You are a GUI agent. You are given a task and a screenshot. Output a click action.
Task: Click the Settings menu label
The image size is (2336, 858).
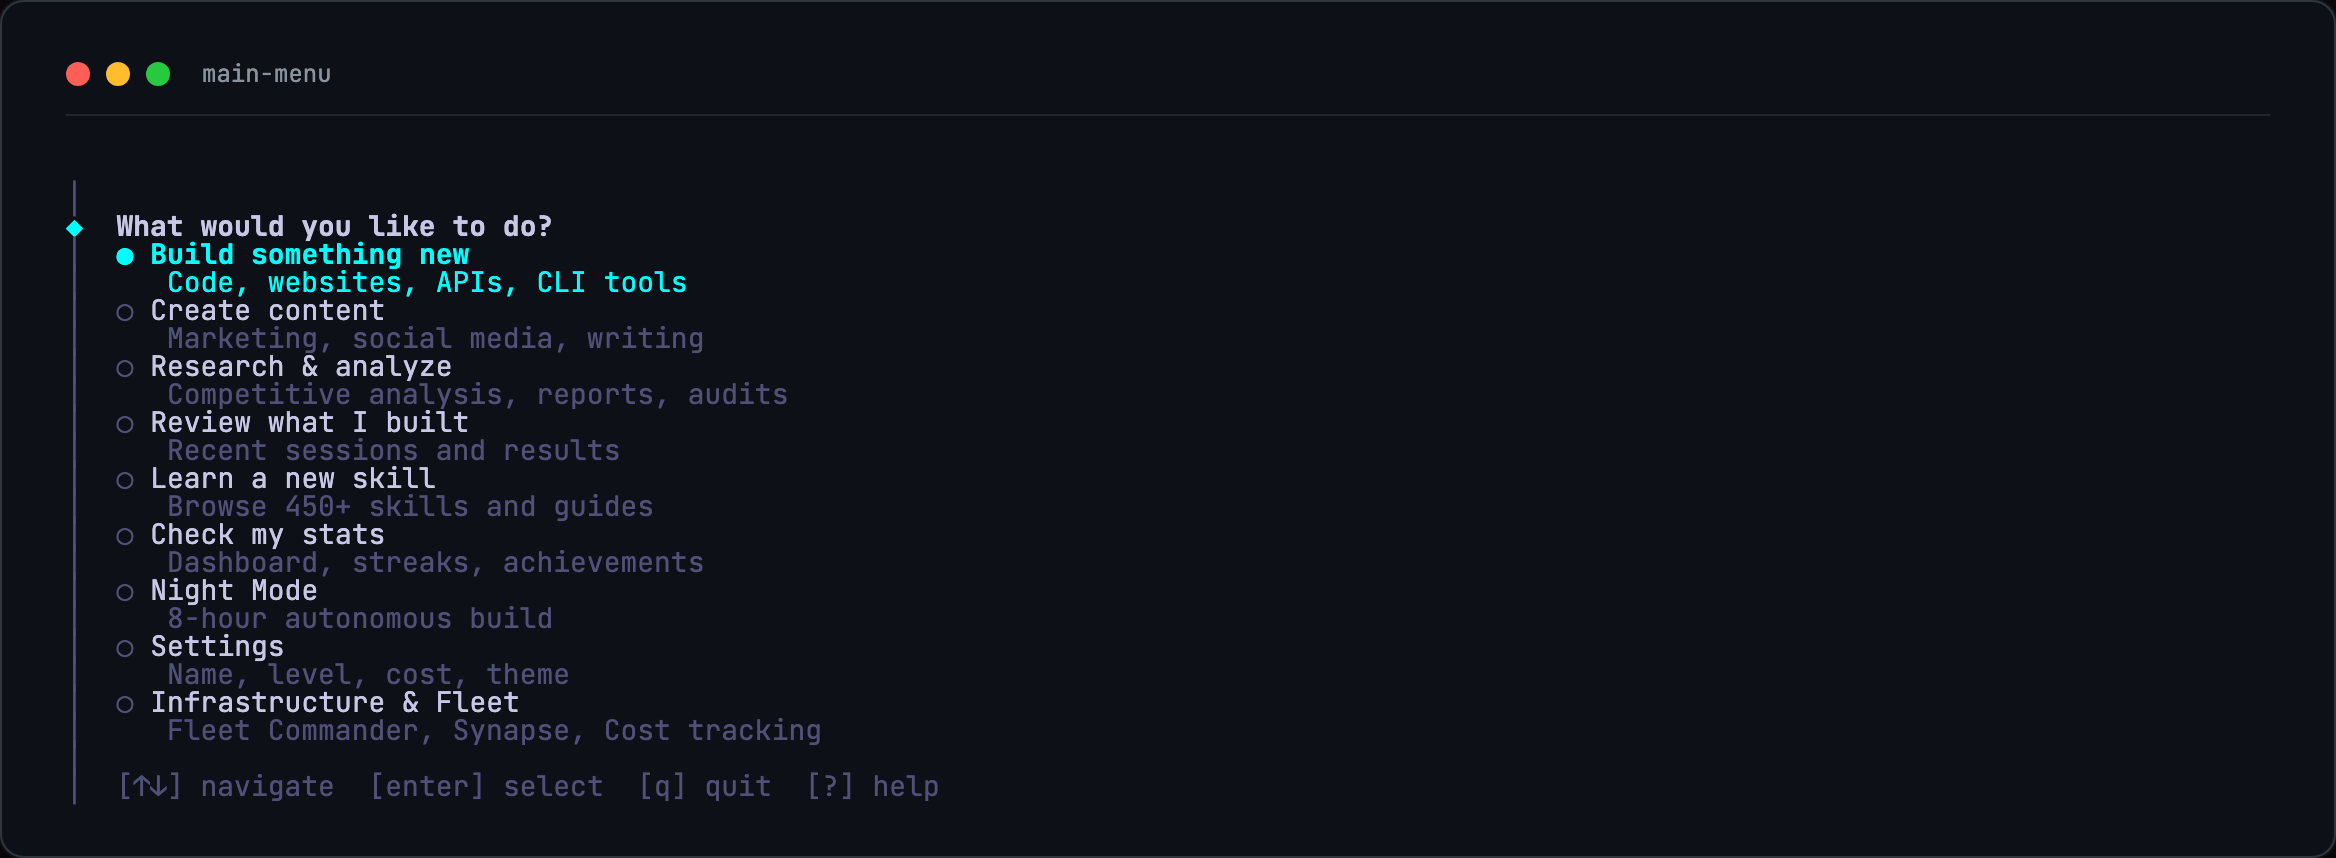[217, 646]
